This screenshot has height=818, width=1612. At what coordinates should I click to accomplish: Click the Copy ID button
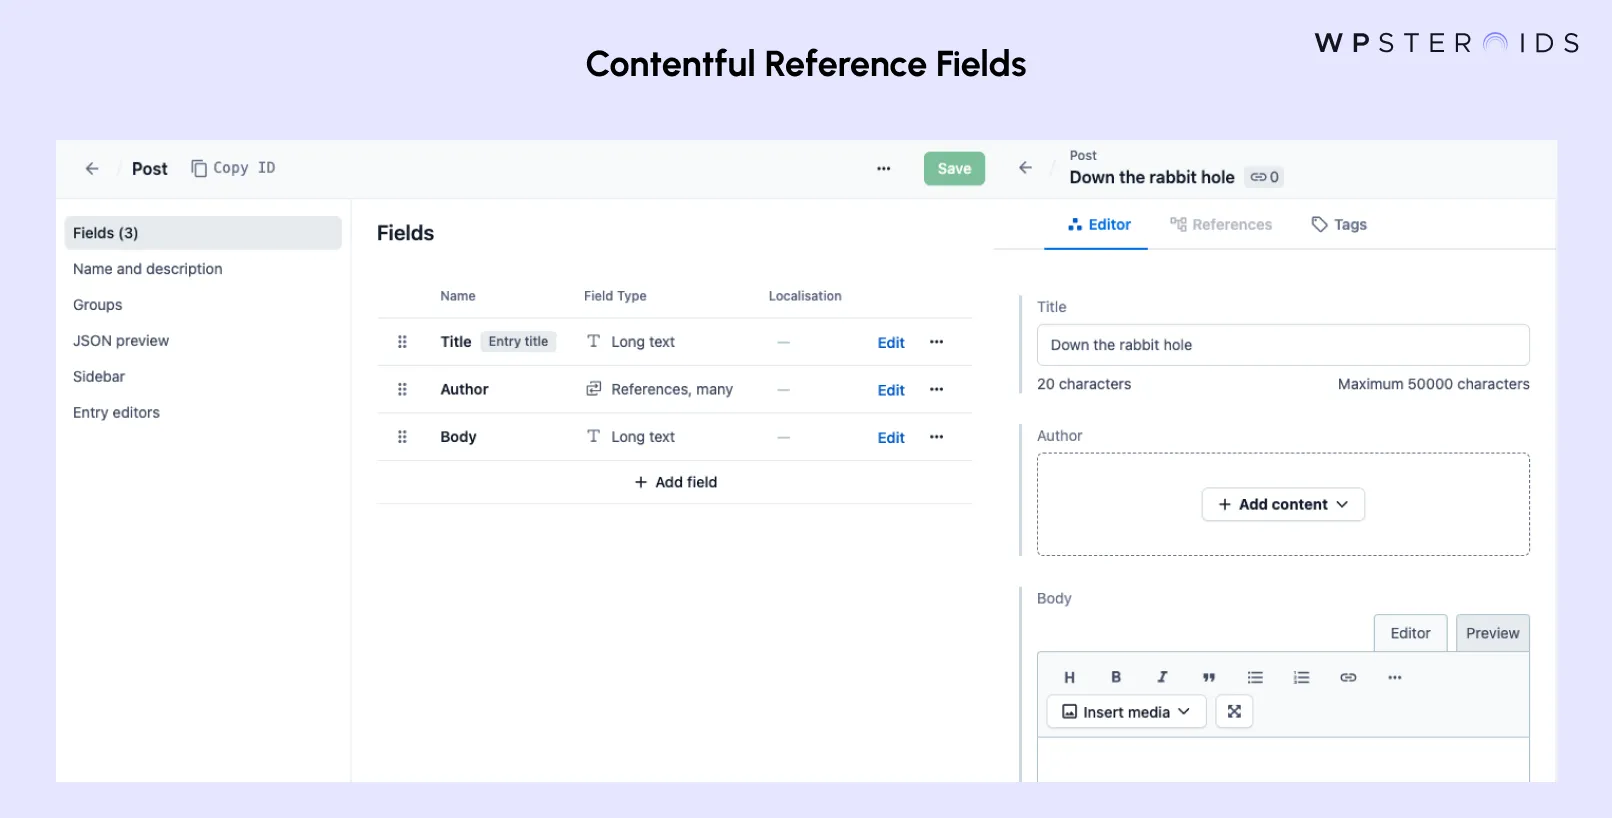click(233, 168)
